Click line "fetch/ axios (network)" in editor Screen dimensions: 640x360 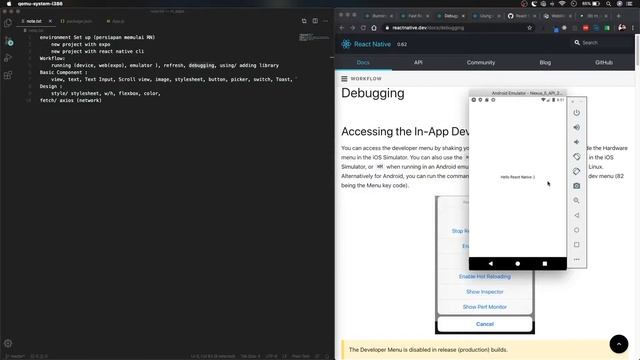[70, 100]
